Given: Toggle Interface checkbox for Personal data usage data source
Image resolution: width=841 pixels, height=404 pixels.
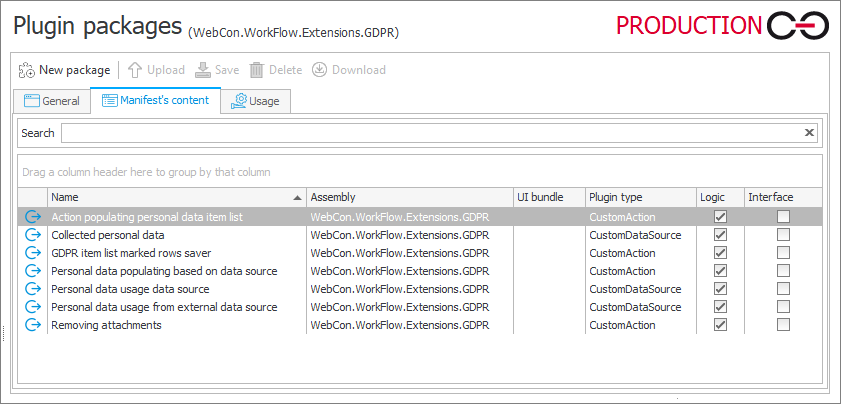Looking at the screenshot, I should click(784, 289).
